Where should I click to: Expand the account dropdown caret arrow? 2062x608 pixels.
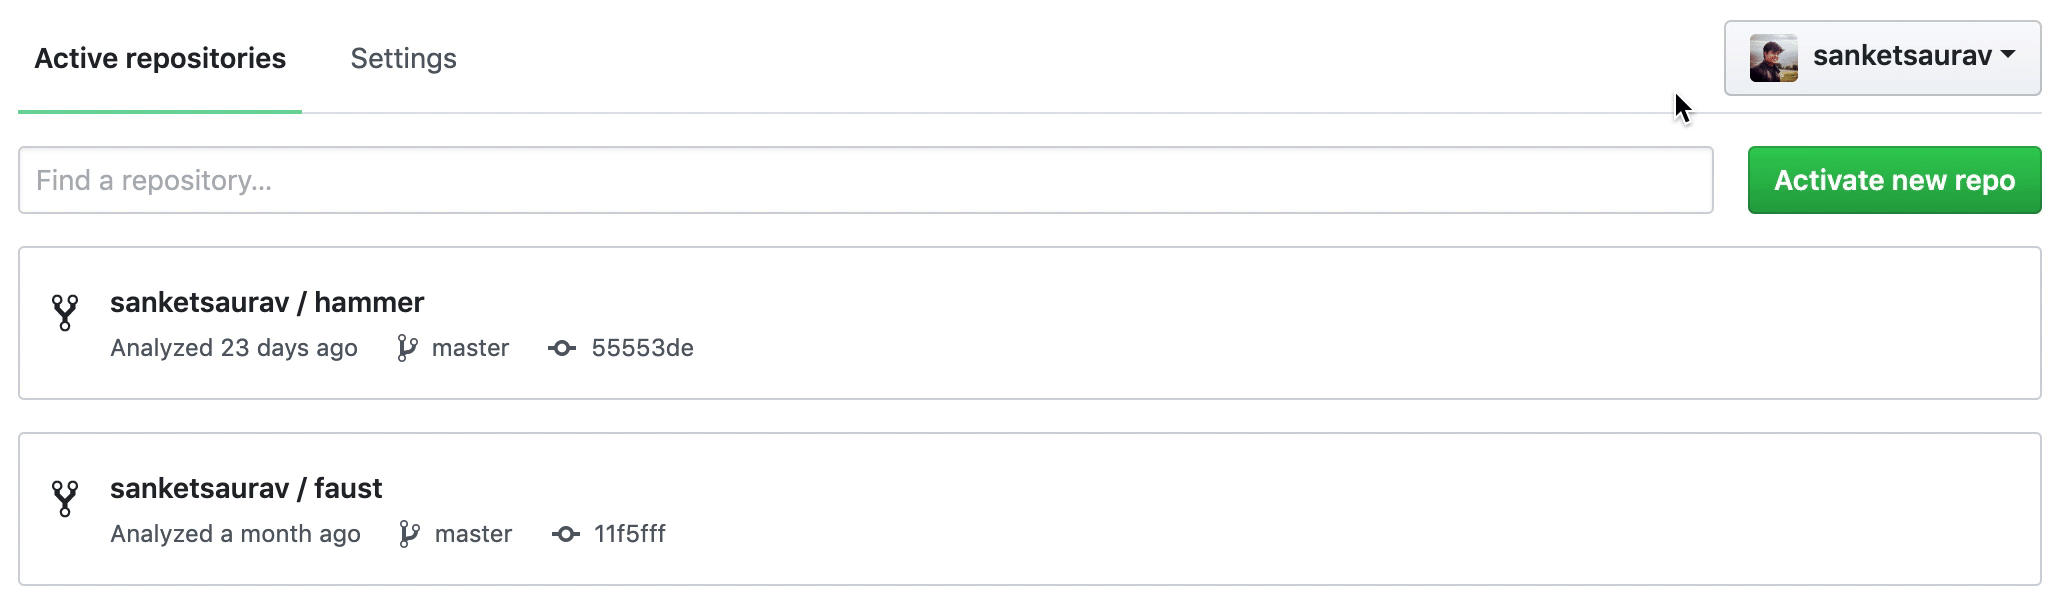coord(2007,56)
